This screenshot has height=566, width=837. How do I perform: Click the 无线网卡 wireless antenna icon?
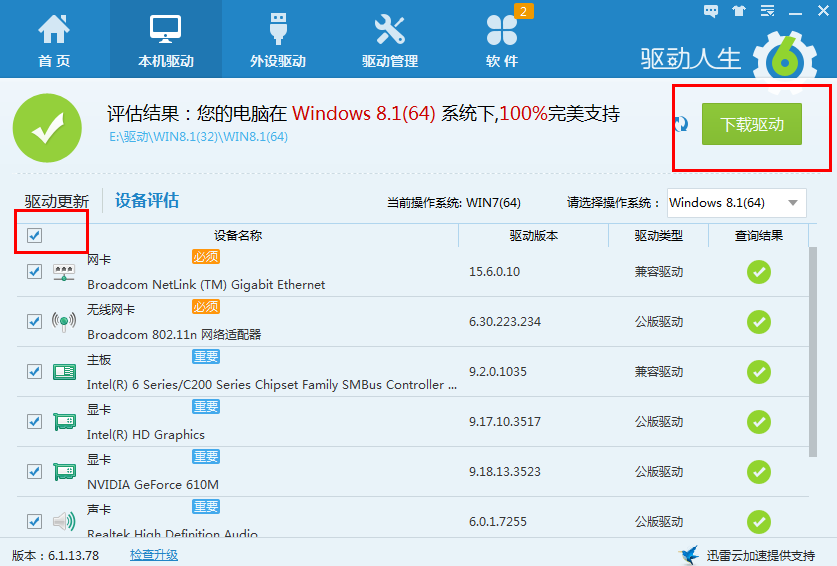(x=64, y=322)
